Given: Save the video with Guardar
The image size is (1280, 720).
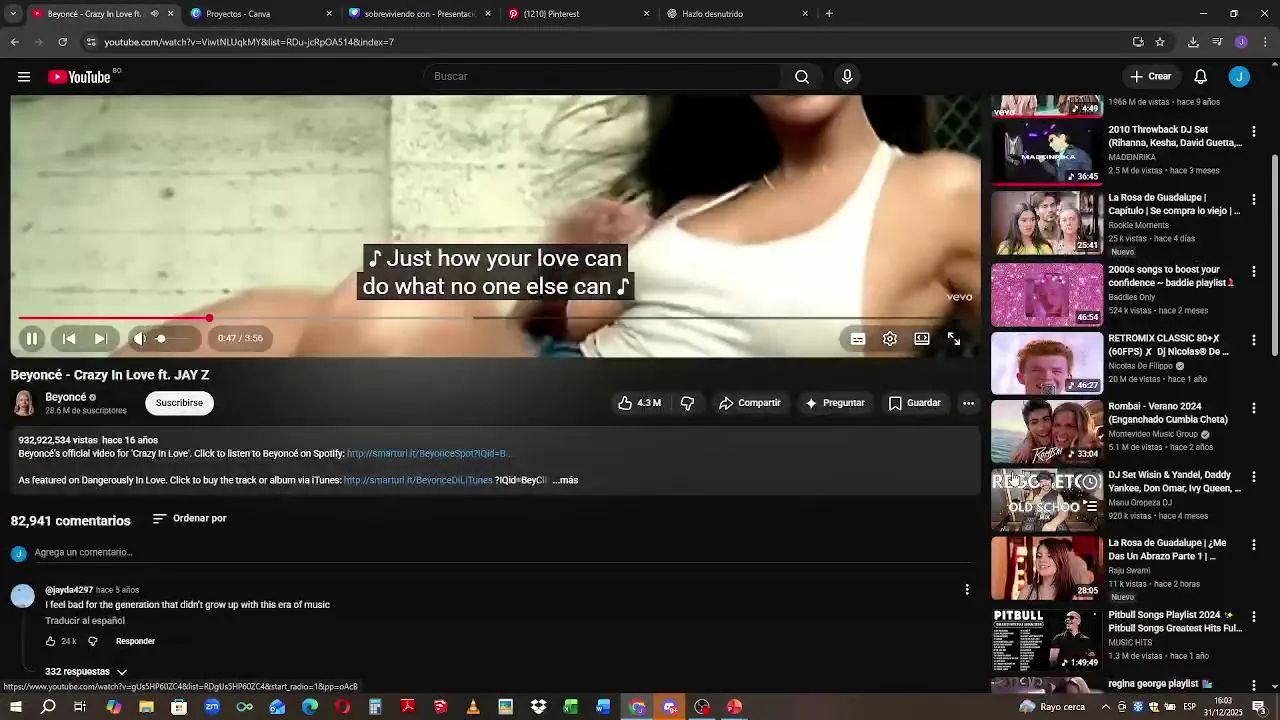Looking at the screenshot, I should (914, 403).
